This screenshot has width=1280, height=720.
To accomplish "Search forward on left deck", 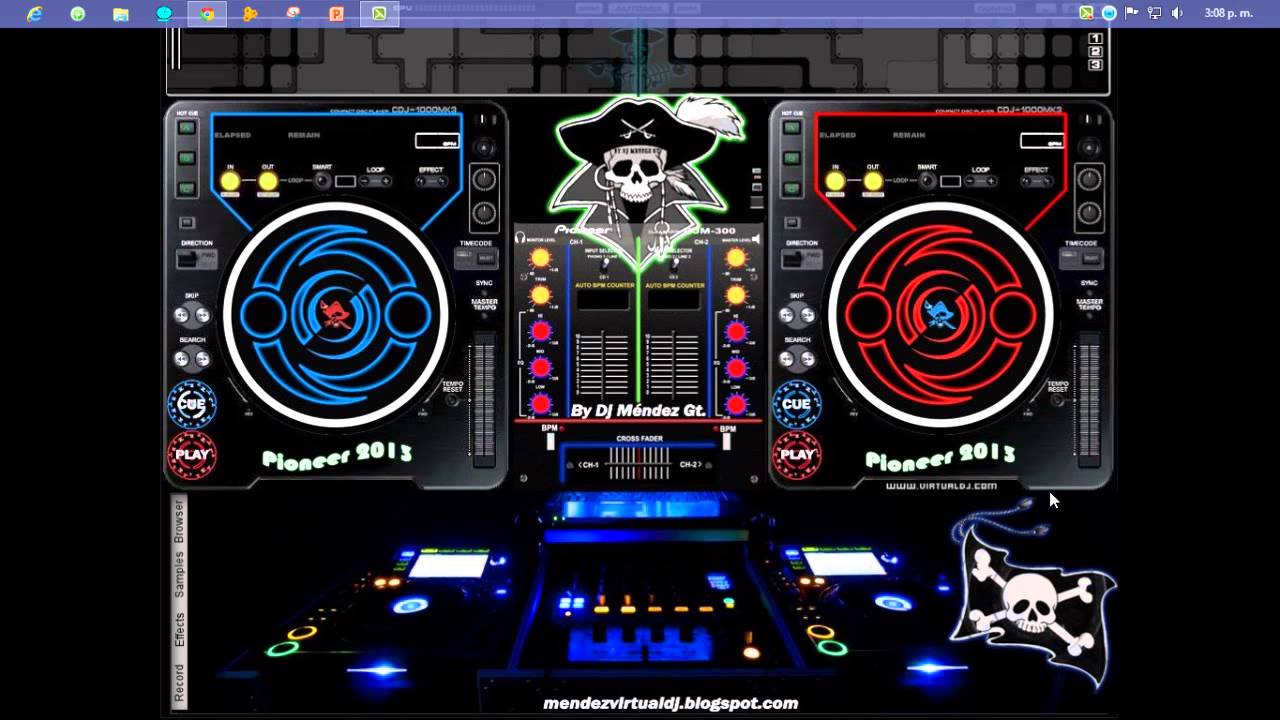I will click(x=202, y=359).
